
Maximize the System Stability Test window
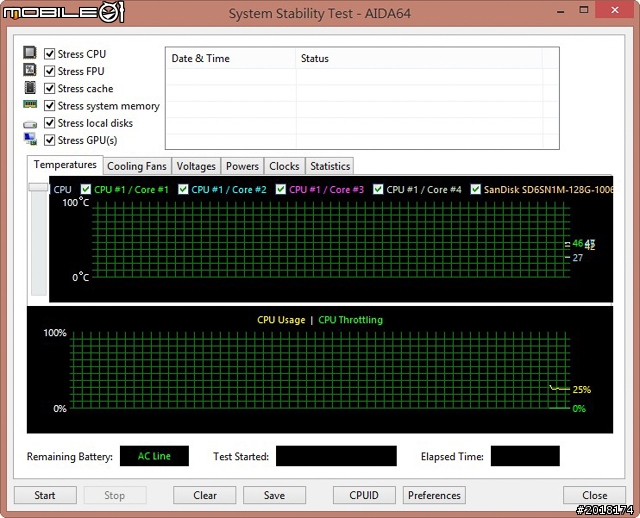[584, 11]
